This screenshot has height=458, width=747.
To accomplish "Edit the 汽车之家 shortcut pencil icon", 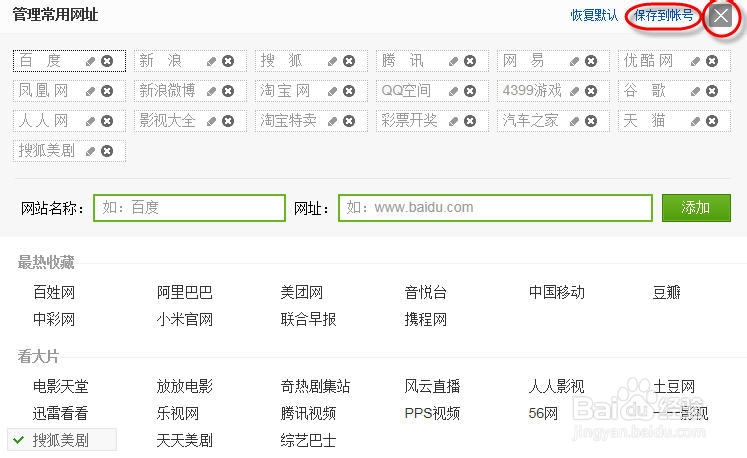I will point(574,121).
